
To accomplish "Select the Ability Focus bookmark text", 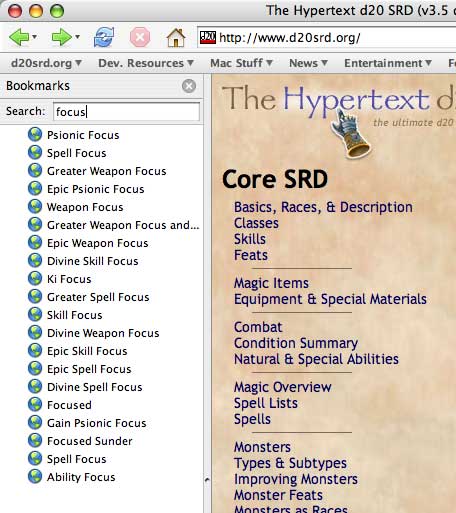I will tap(81, 477).
